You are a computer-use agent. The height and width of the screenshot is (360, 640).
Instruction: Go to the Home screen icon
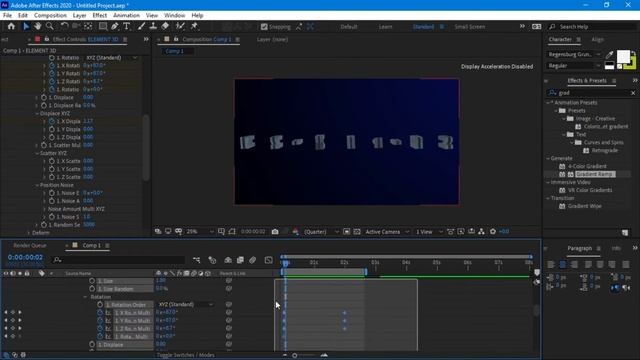[x=11, y=27]
